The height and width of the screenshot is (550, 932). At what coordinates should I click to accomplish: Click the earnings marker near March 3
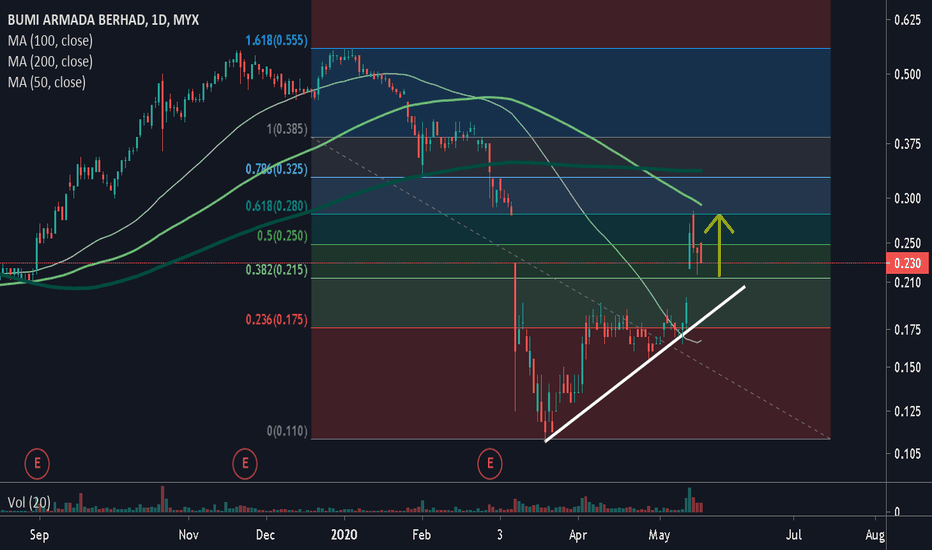pos(490,463)
